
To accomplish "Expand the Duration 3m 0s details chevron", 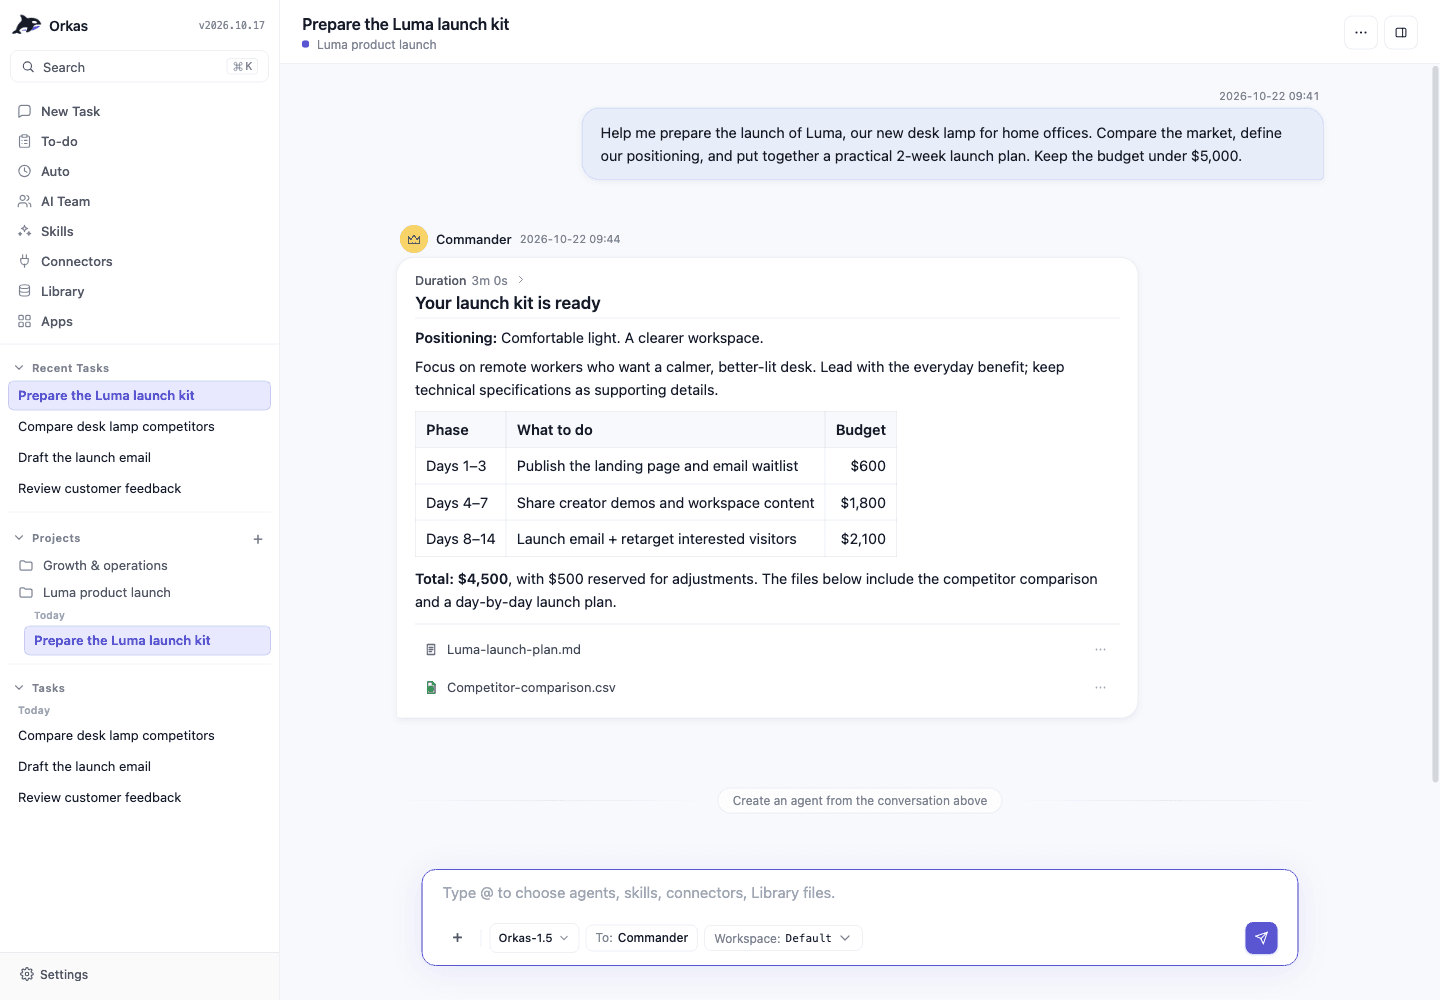I will [521, 280].
